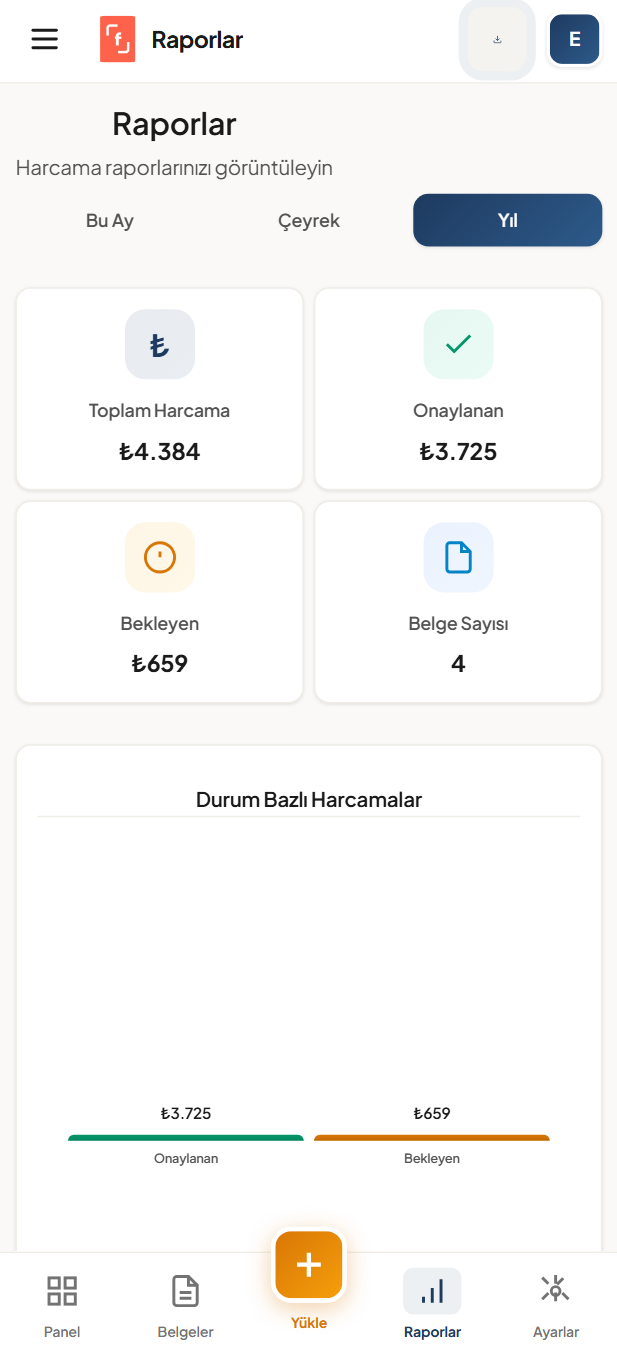Select the Bu Ay period tab
The width and height of the screenshot is (617, 1355).
click(x=110, y=221)
